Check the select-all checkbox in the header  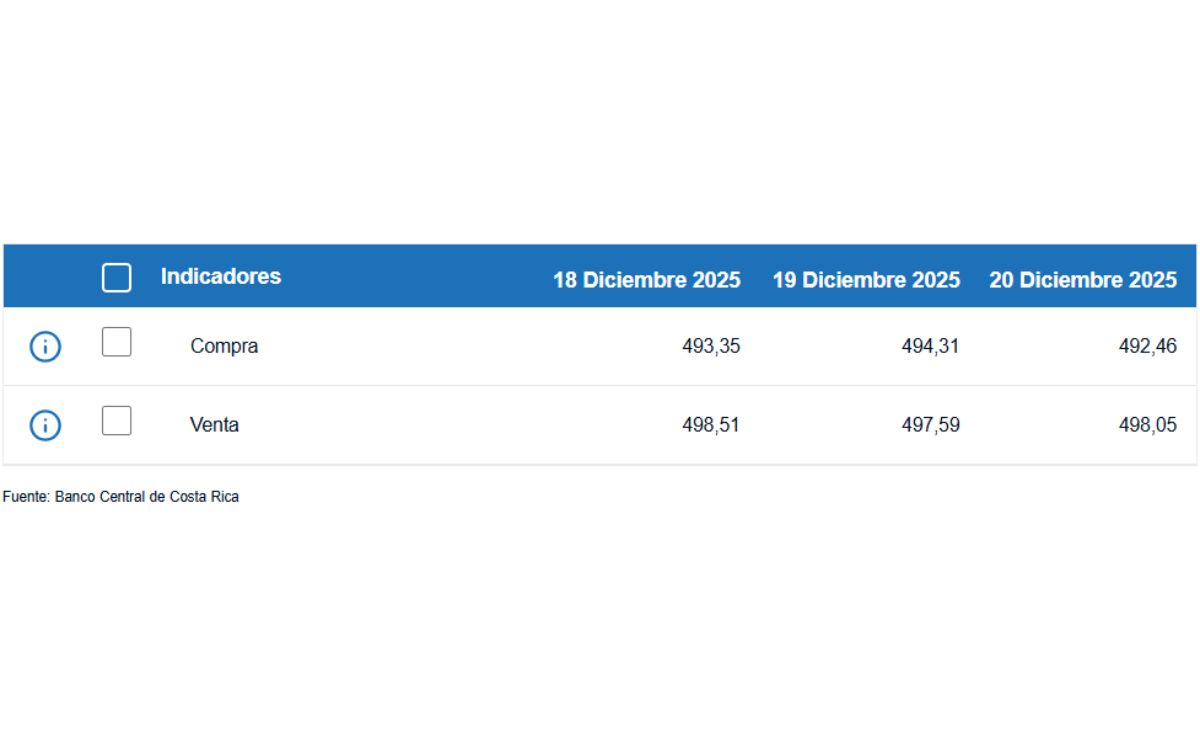(116, 276)
